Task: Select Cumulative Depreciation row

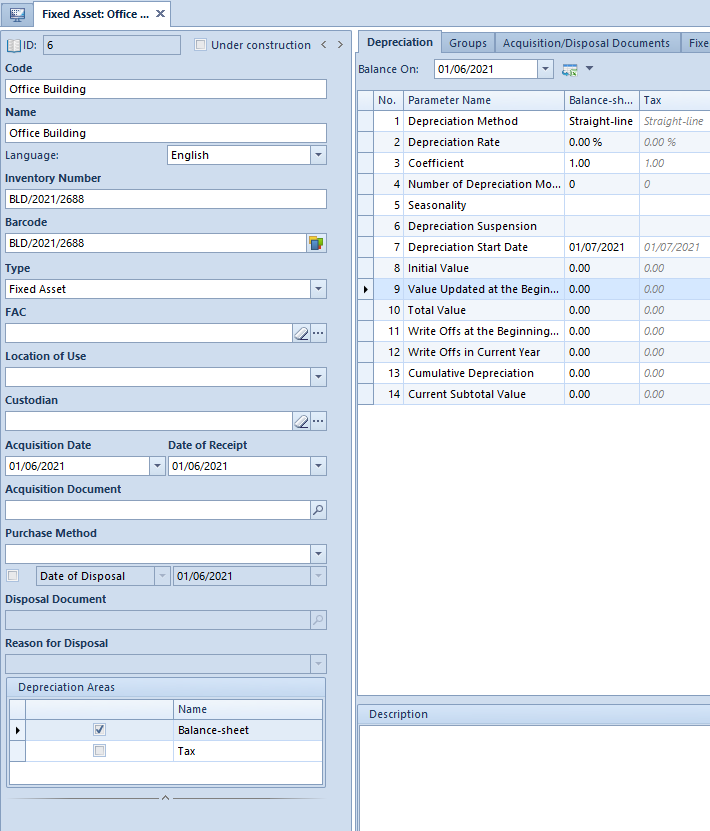Action: point(534,373)
